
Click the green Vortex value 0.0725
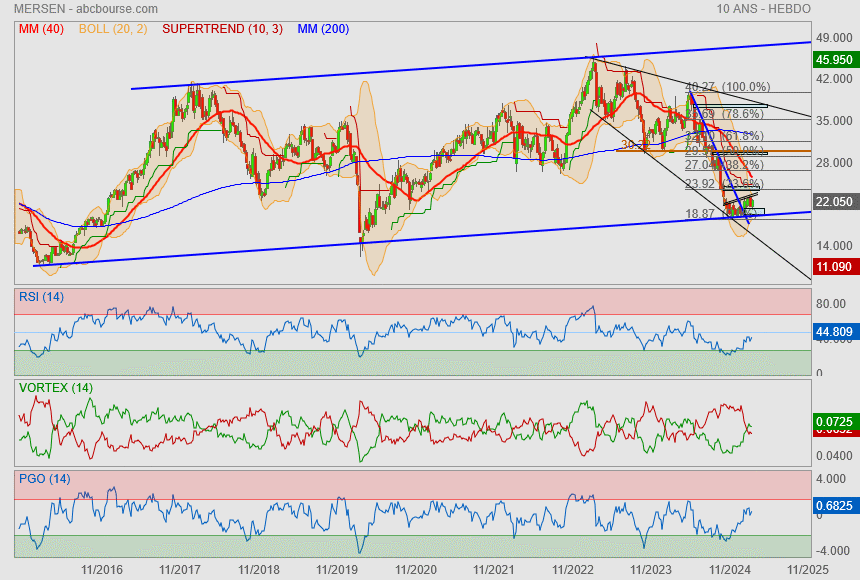pos(834,422)
